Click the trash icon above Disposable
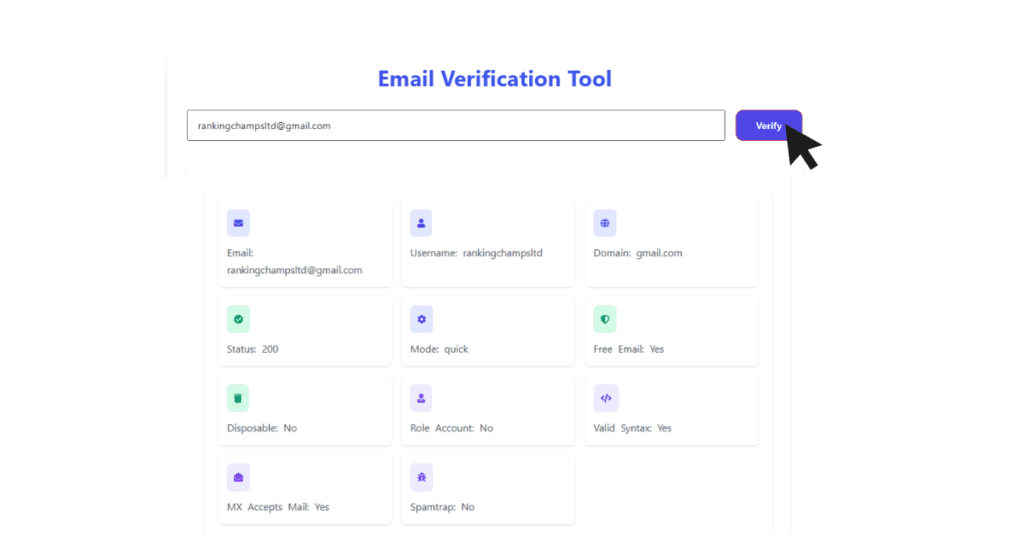1024x538 pixels. pos(238,398)
